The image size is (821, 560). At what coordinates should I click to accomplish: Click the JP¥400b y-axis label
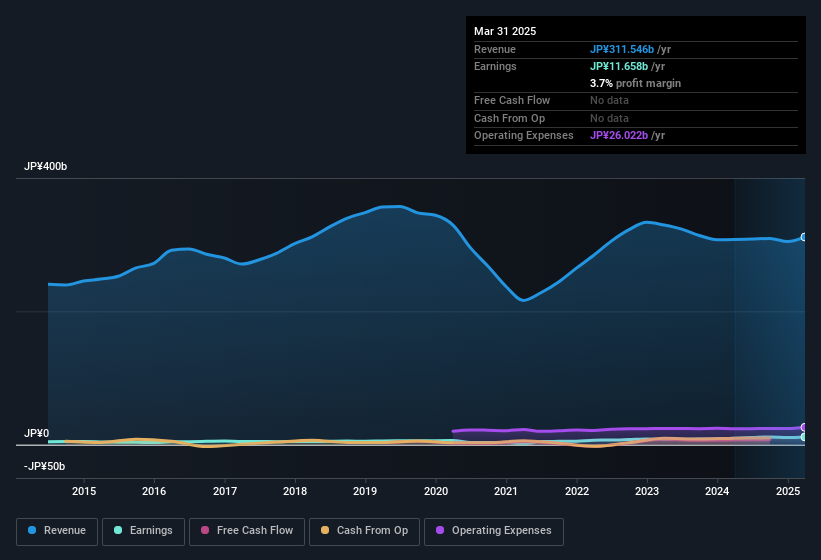click(46, 166)
